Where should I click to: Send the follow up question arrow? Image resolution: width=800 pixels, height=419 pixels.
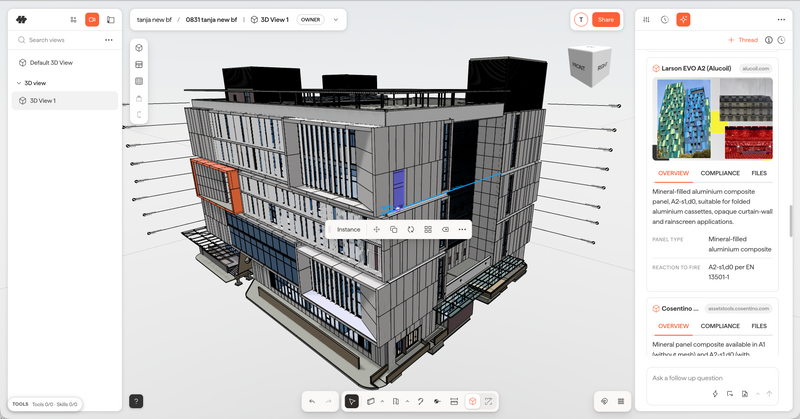tap(769, 394)
